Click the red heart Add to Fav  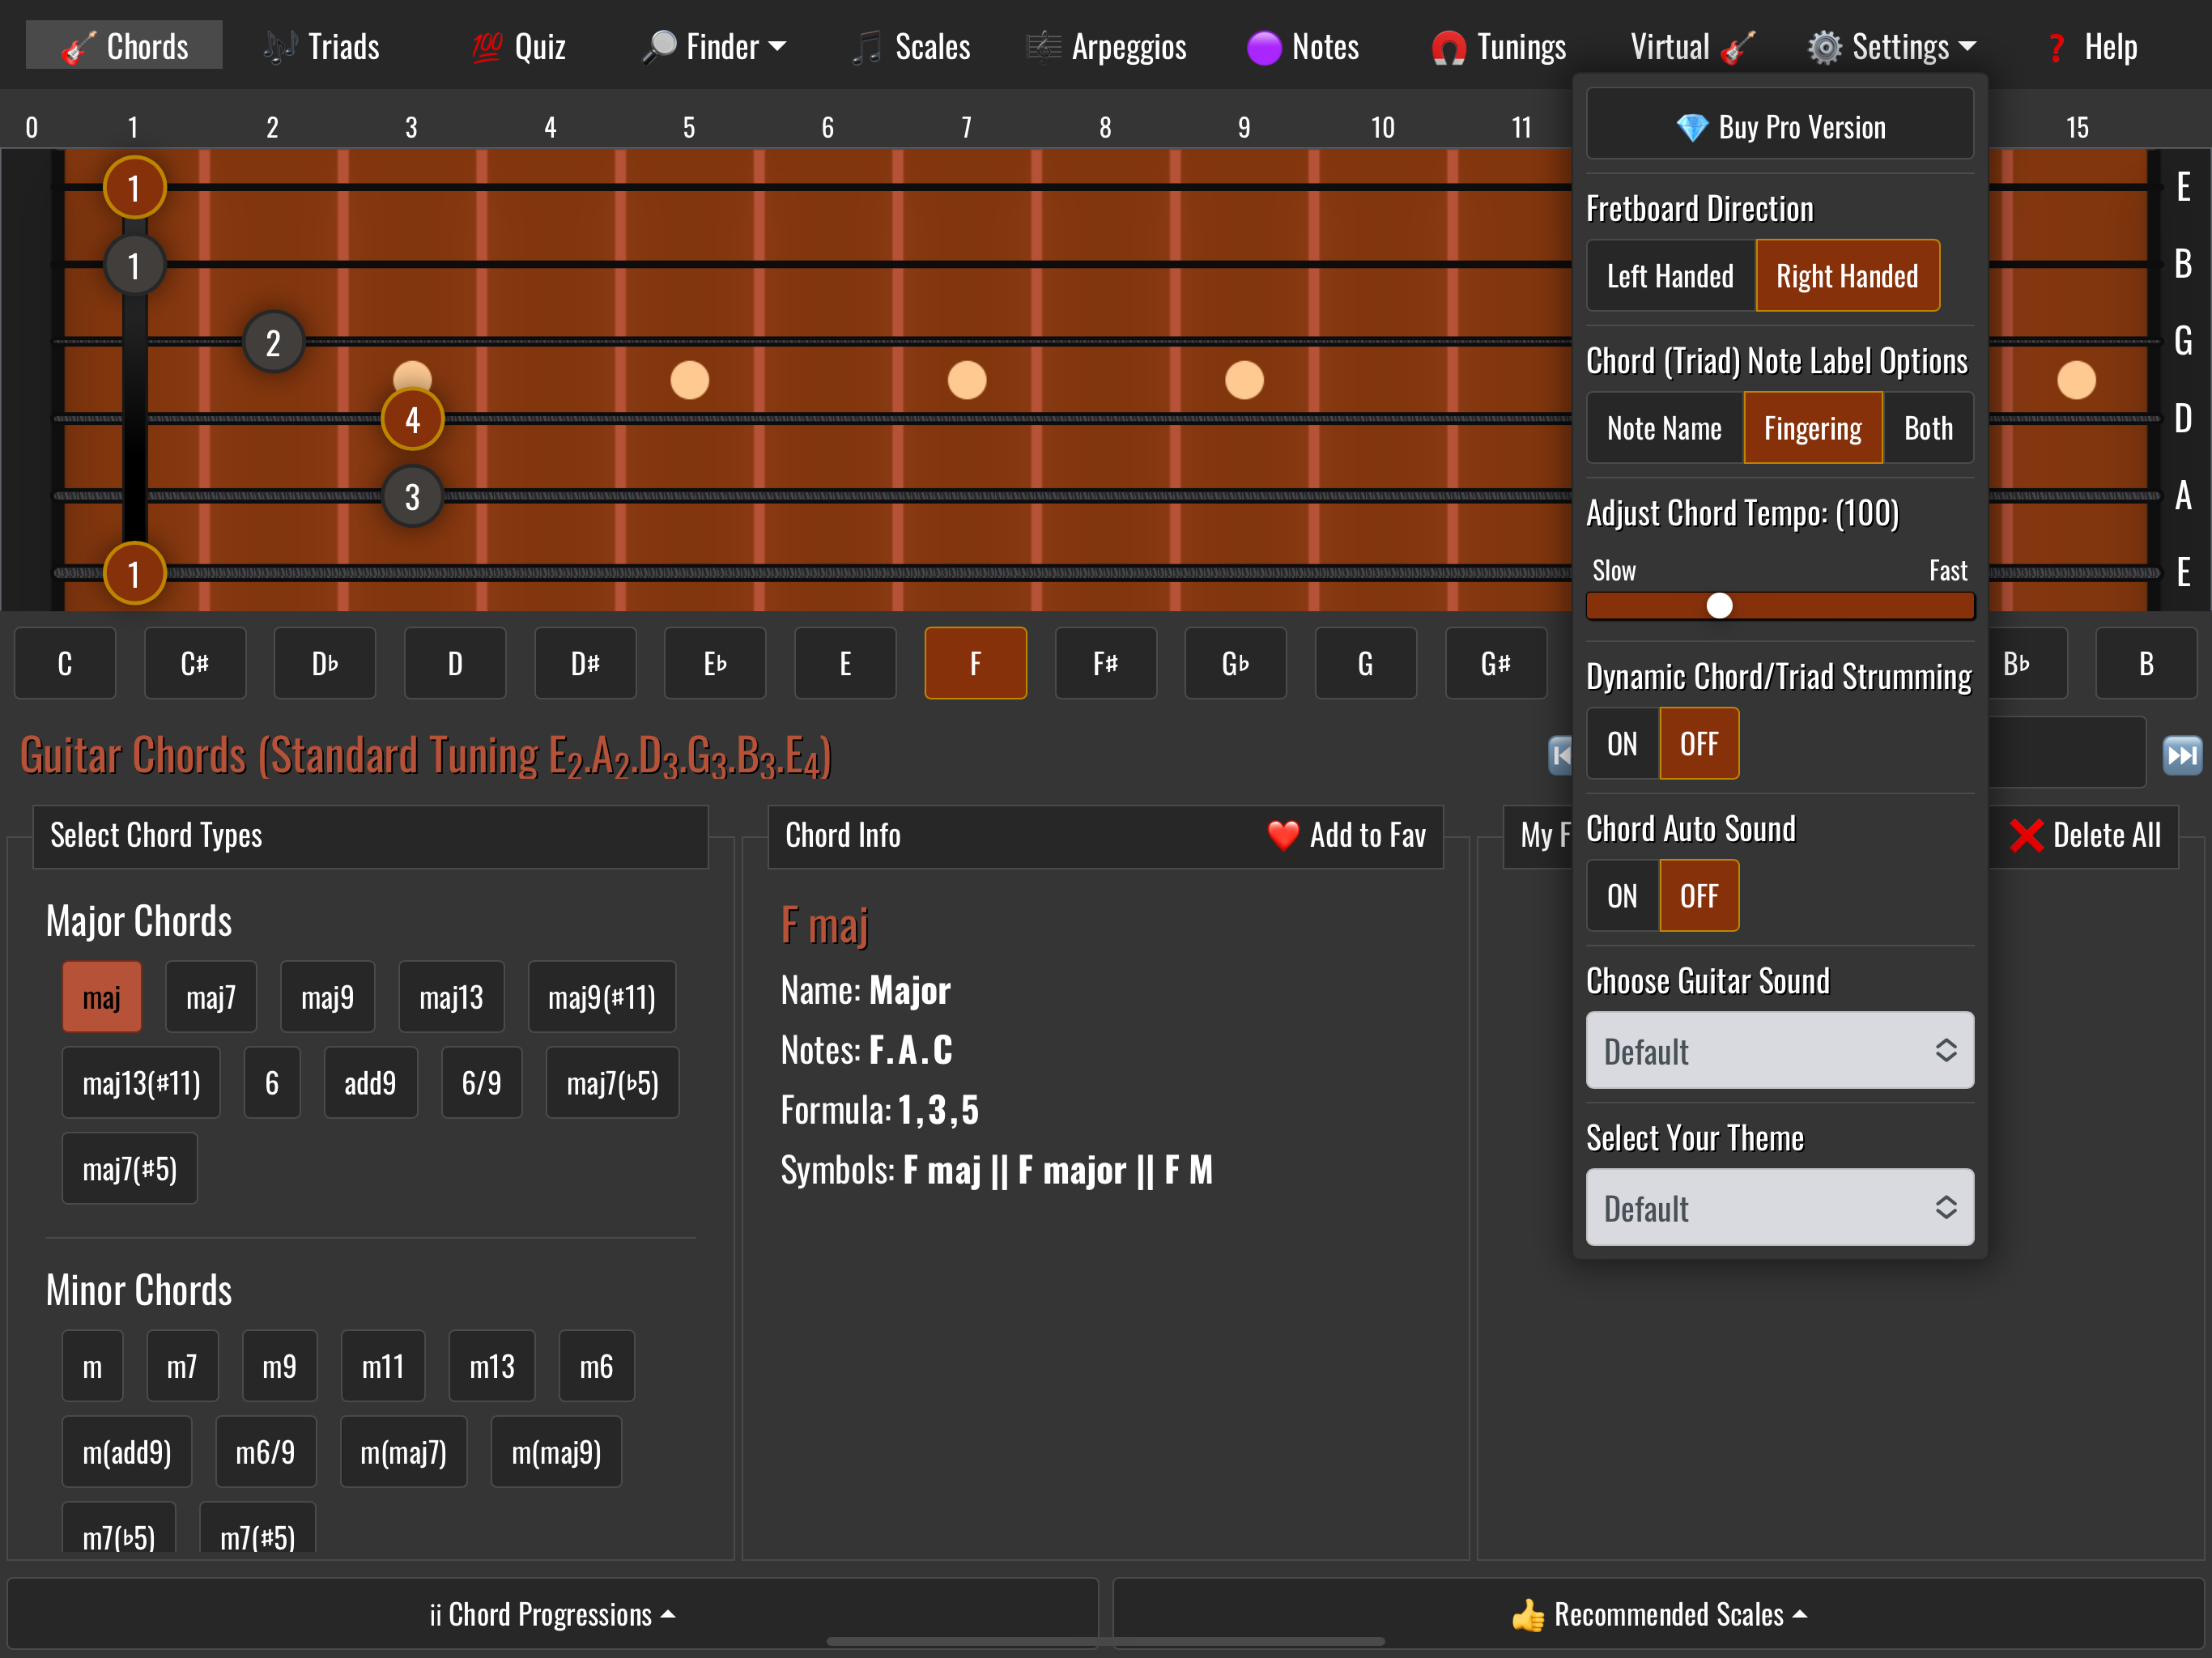[1283, 835]
